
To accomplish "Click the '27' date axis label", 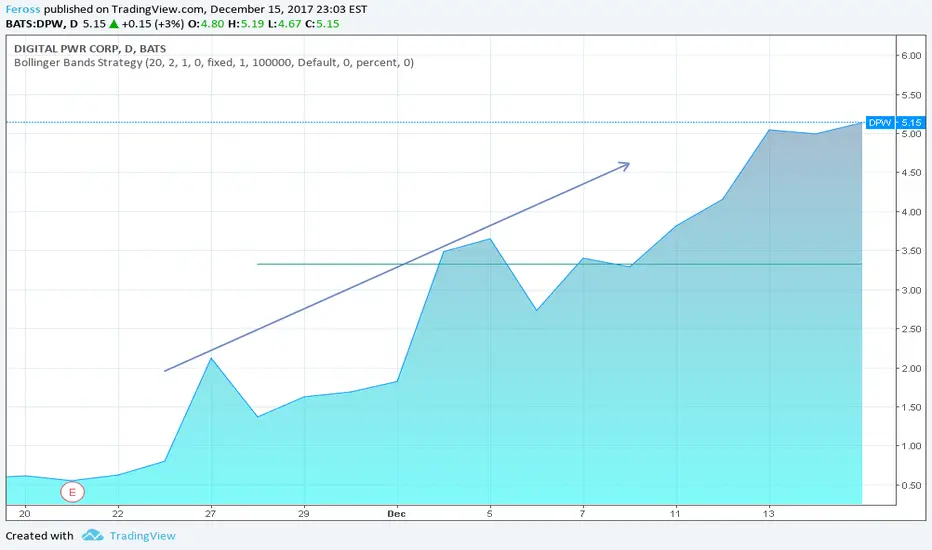I will coord(210,514).
